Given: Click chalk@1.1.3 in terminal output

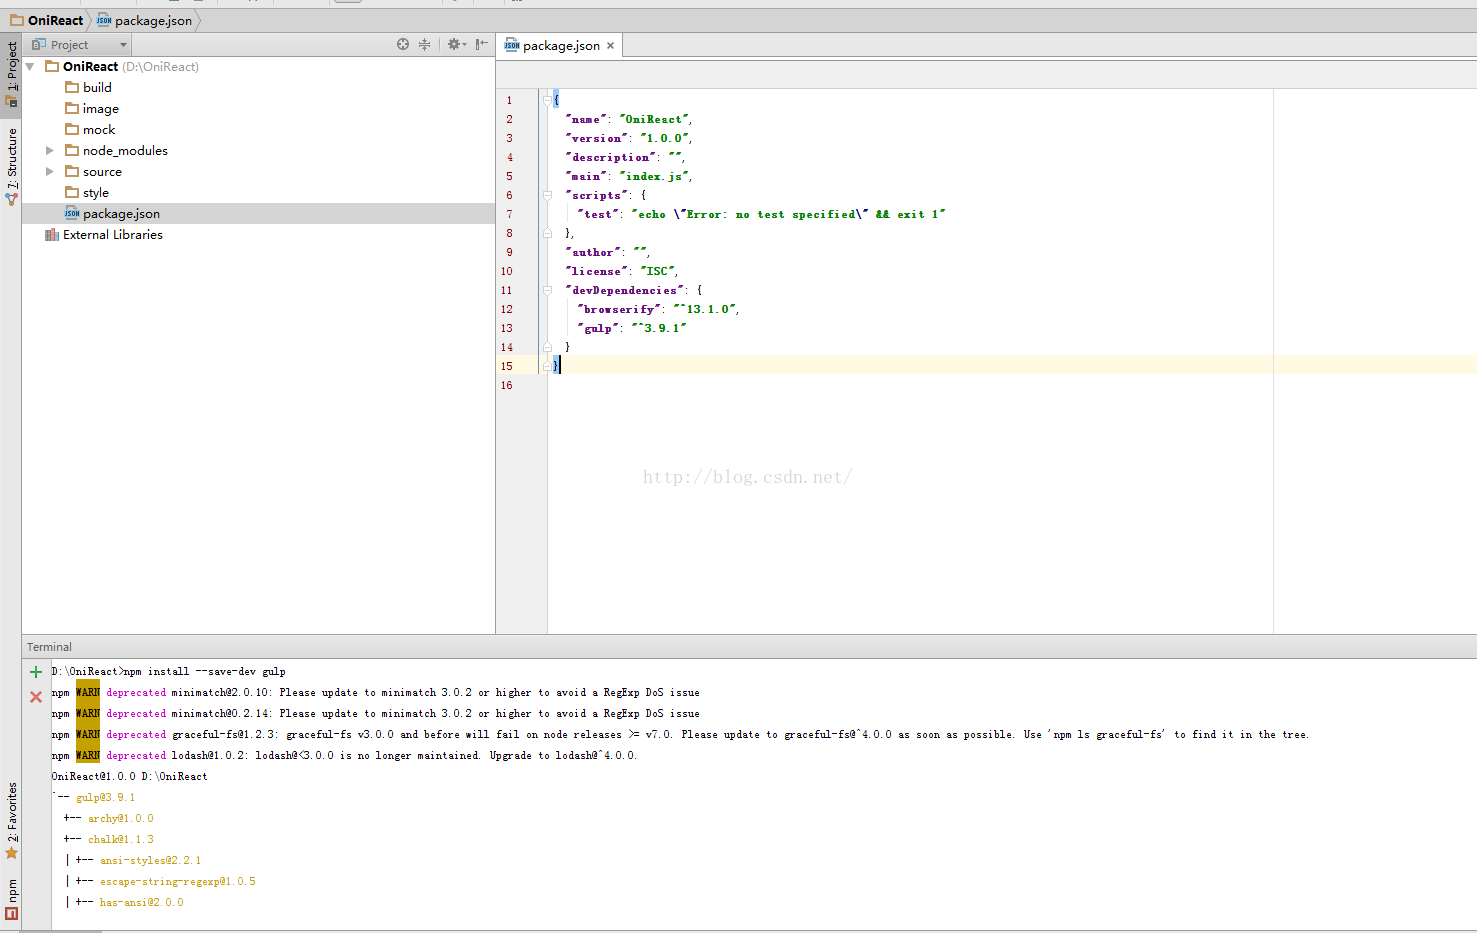Looking at the screenshot, I should pos(120,839).
